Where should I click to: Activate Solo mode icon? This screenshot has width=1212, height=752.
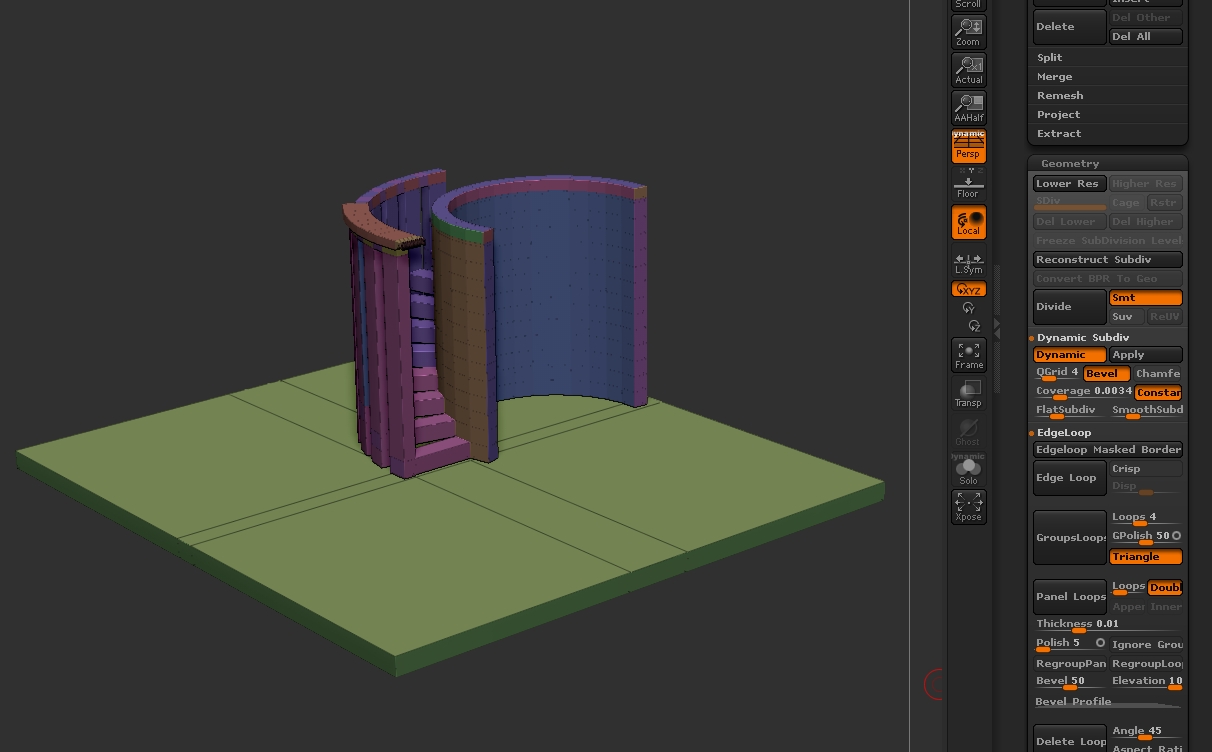pyautogui.click(x=968, y=471)
